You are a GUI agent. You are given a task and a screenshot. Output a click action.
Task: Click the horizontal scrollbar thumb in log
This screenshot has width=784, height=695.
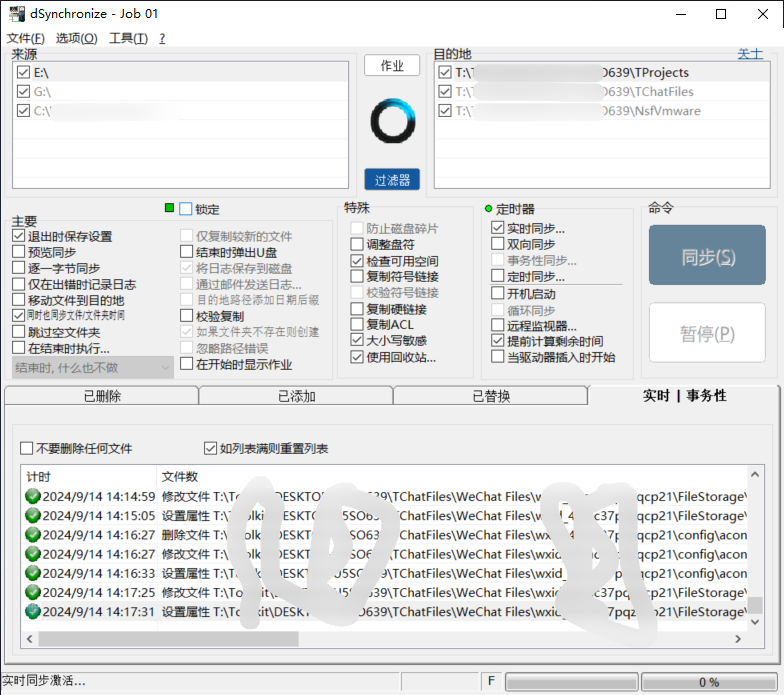click(168, 638)
